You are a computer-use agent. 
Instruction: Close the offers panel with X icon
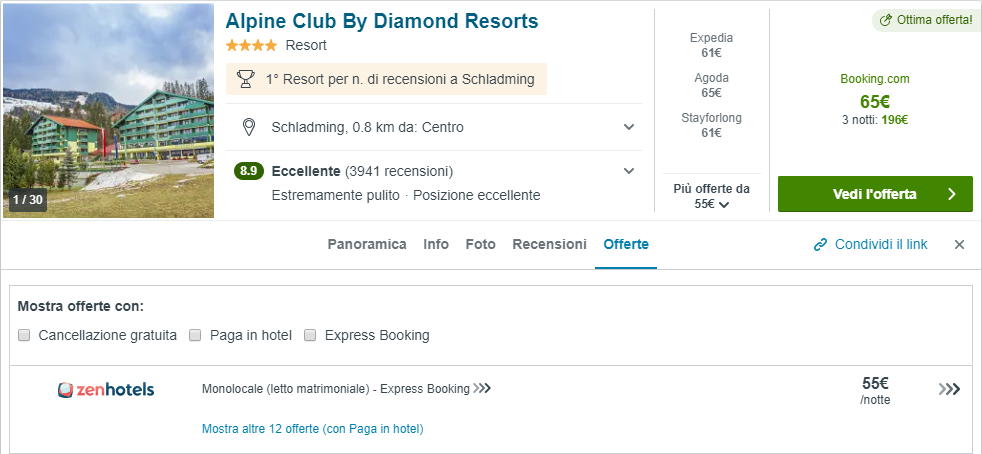(x=959, y=244)
